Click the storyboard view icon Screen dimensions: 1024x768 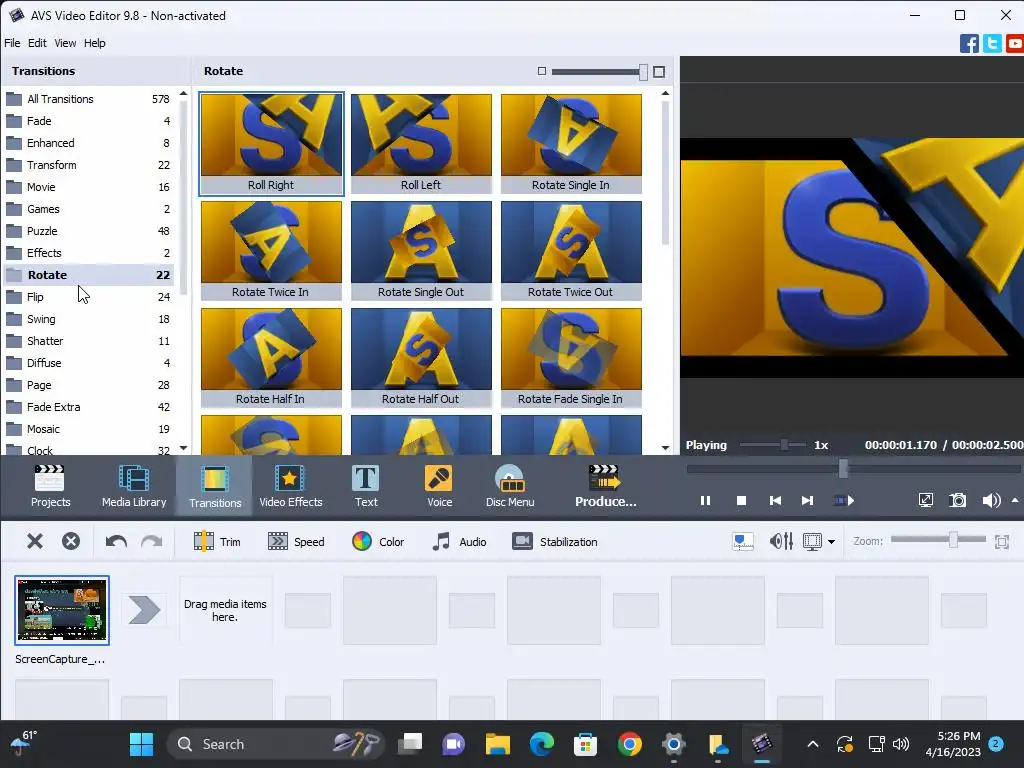pyautogui.click(x=743, y=541)
